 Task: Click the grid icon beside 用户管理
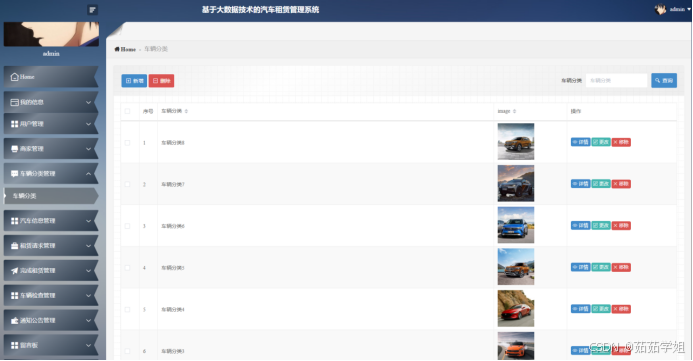pyautogui.click(x=15, y=124)
